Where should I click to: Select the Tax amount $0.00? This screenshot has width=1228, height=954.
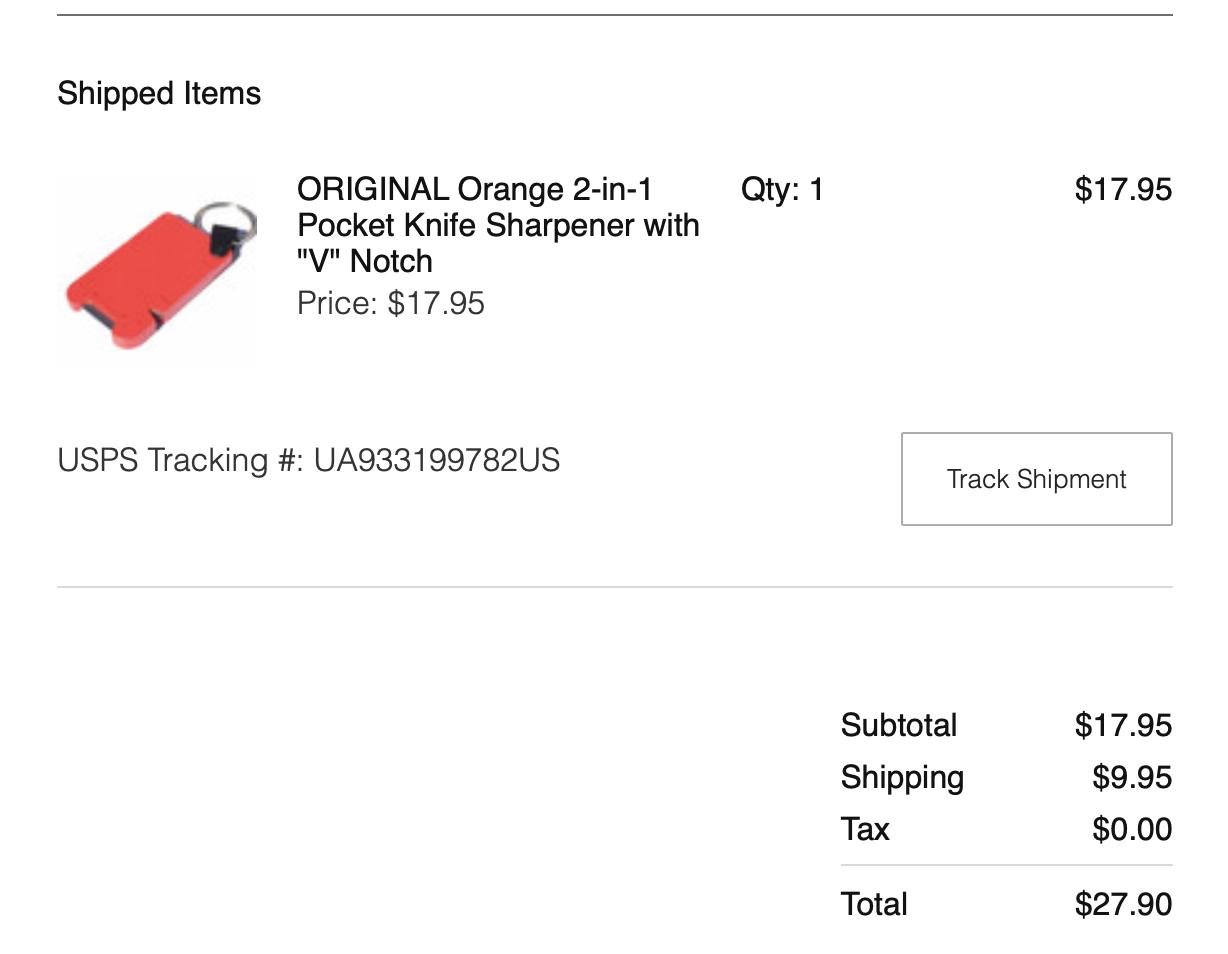click(x=1131, y=829)
